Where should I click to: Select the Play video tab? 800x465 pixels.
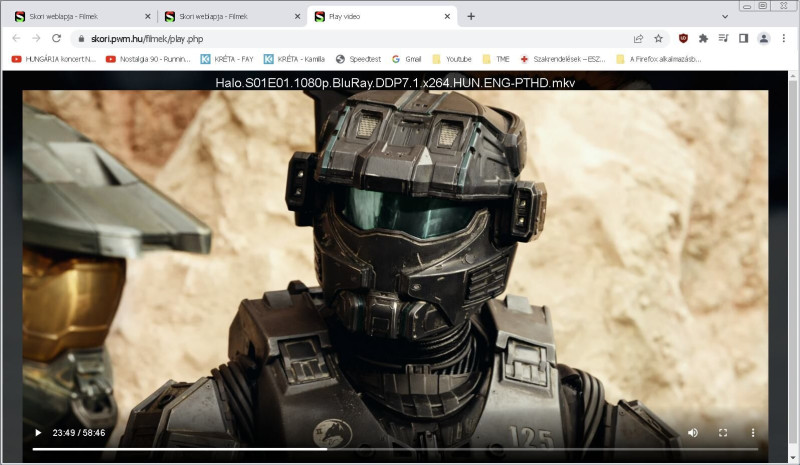pos(383,16)
